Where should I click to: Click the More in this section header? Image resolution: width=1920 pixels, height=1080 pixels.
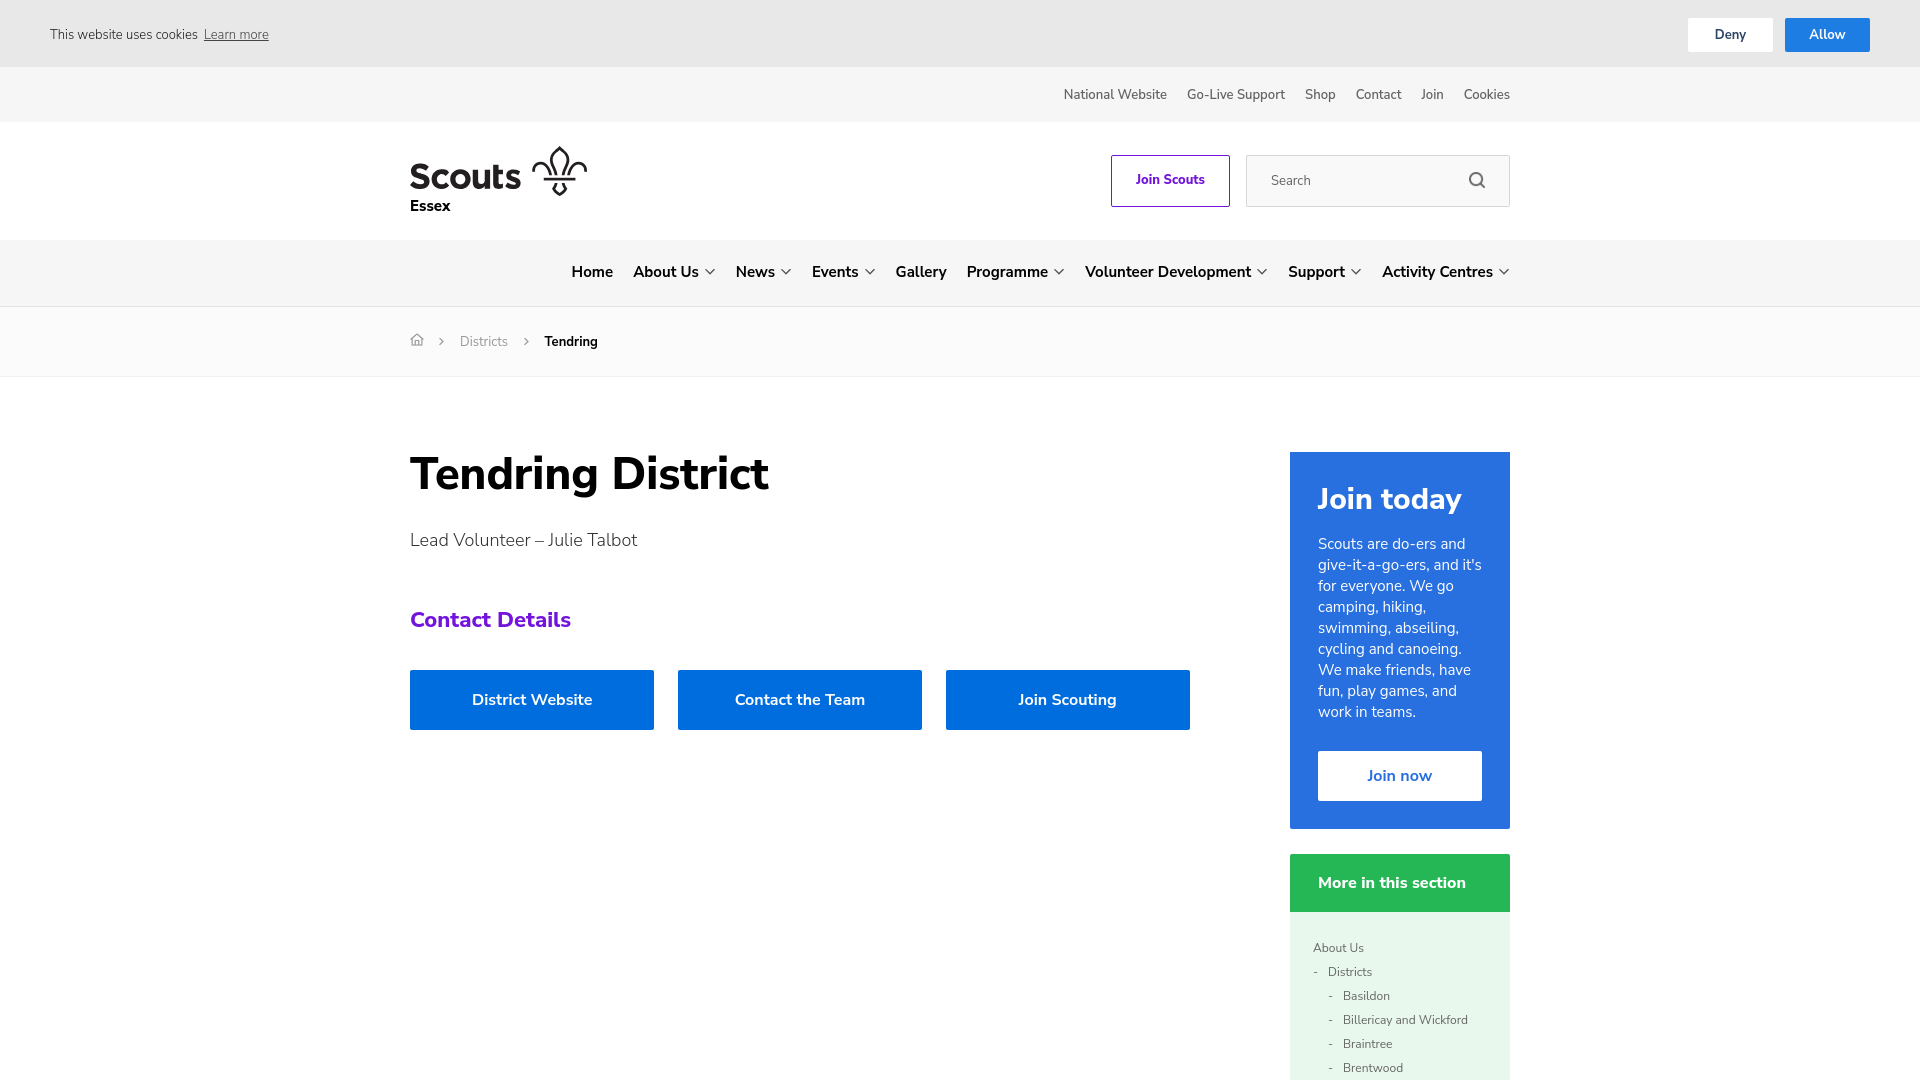coord(1400,883)
